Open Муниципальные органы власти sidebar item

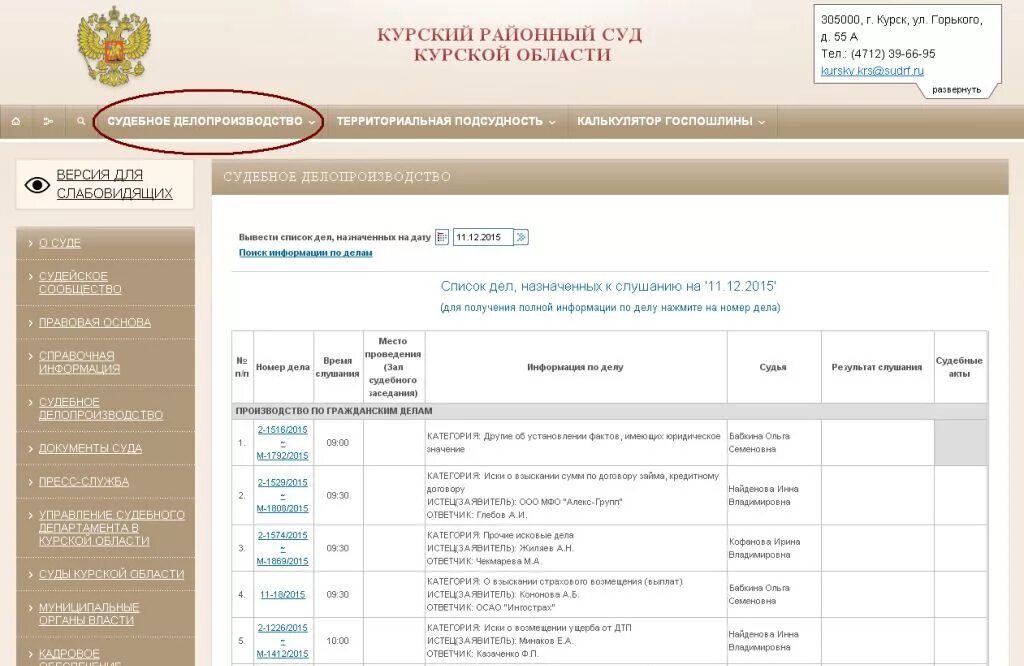[x=89, y=614]
